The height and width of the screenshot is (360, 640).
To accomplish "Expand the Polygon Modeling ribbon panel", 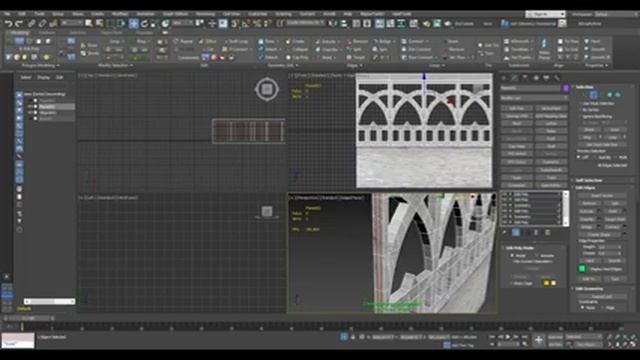I will coord(40,65).
